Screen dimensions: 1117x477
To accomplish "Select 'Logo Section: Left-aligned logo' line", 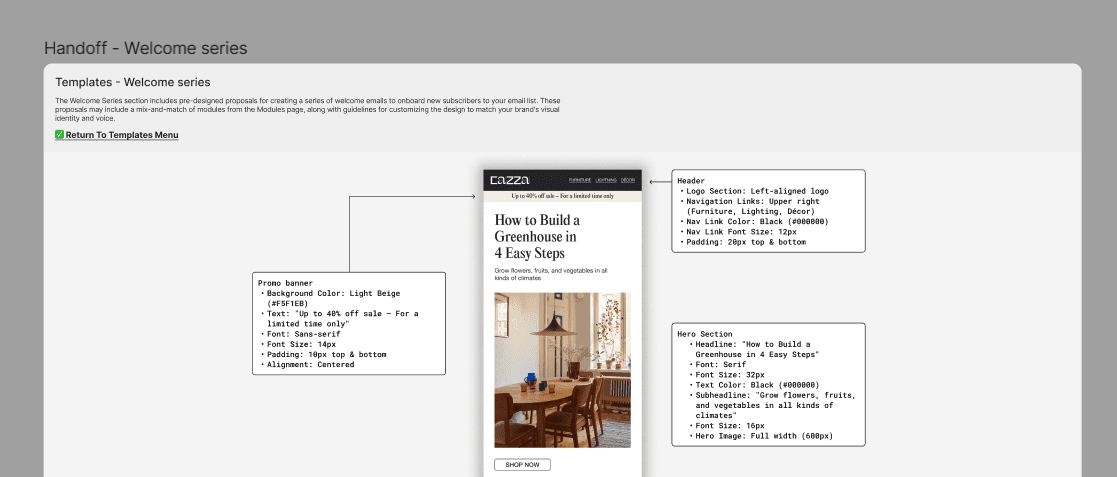I will (x=757, y=191).
